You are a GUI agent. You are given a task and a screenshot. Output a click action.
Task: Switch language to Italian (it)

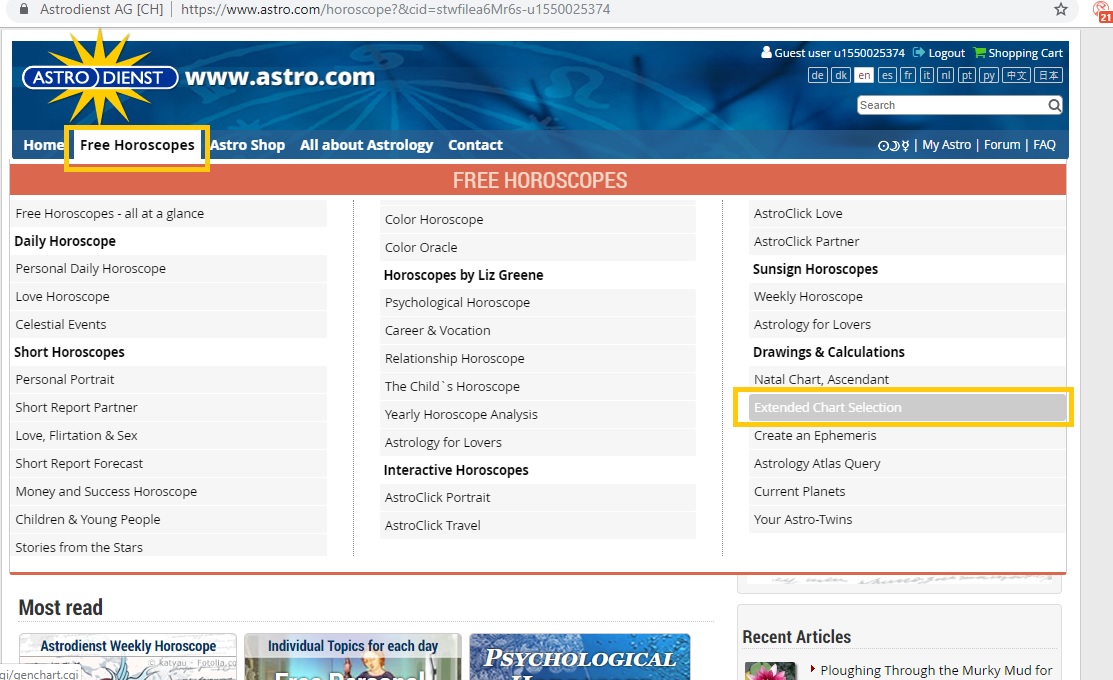coord(926,75)
